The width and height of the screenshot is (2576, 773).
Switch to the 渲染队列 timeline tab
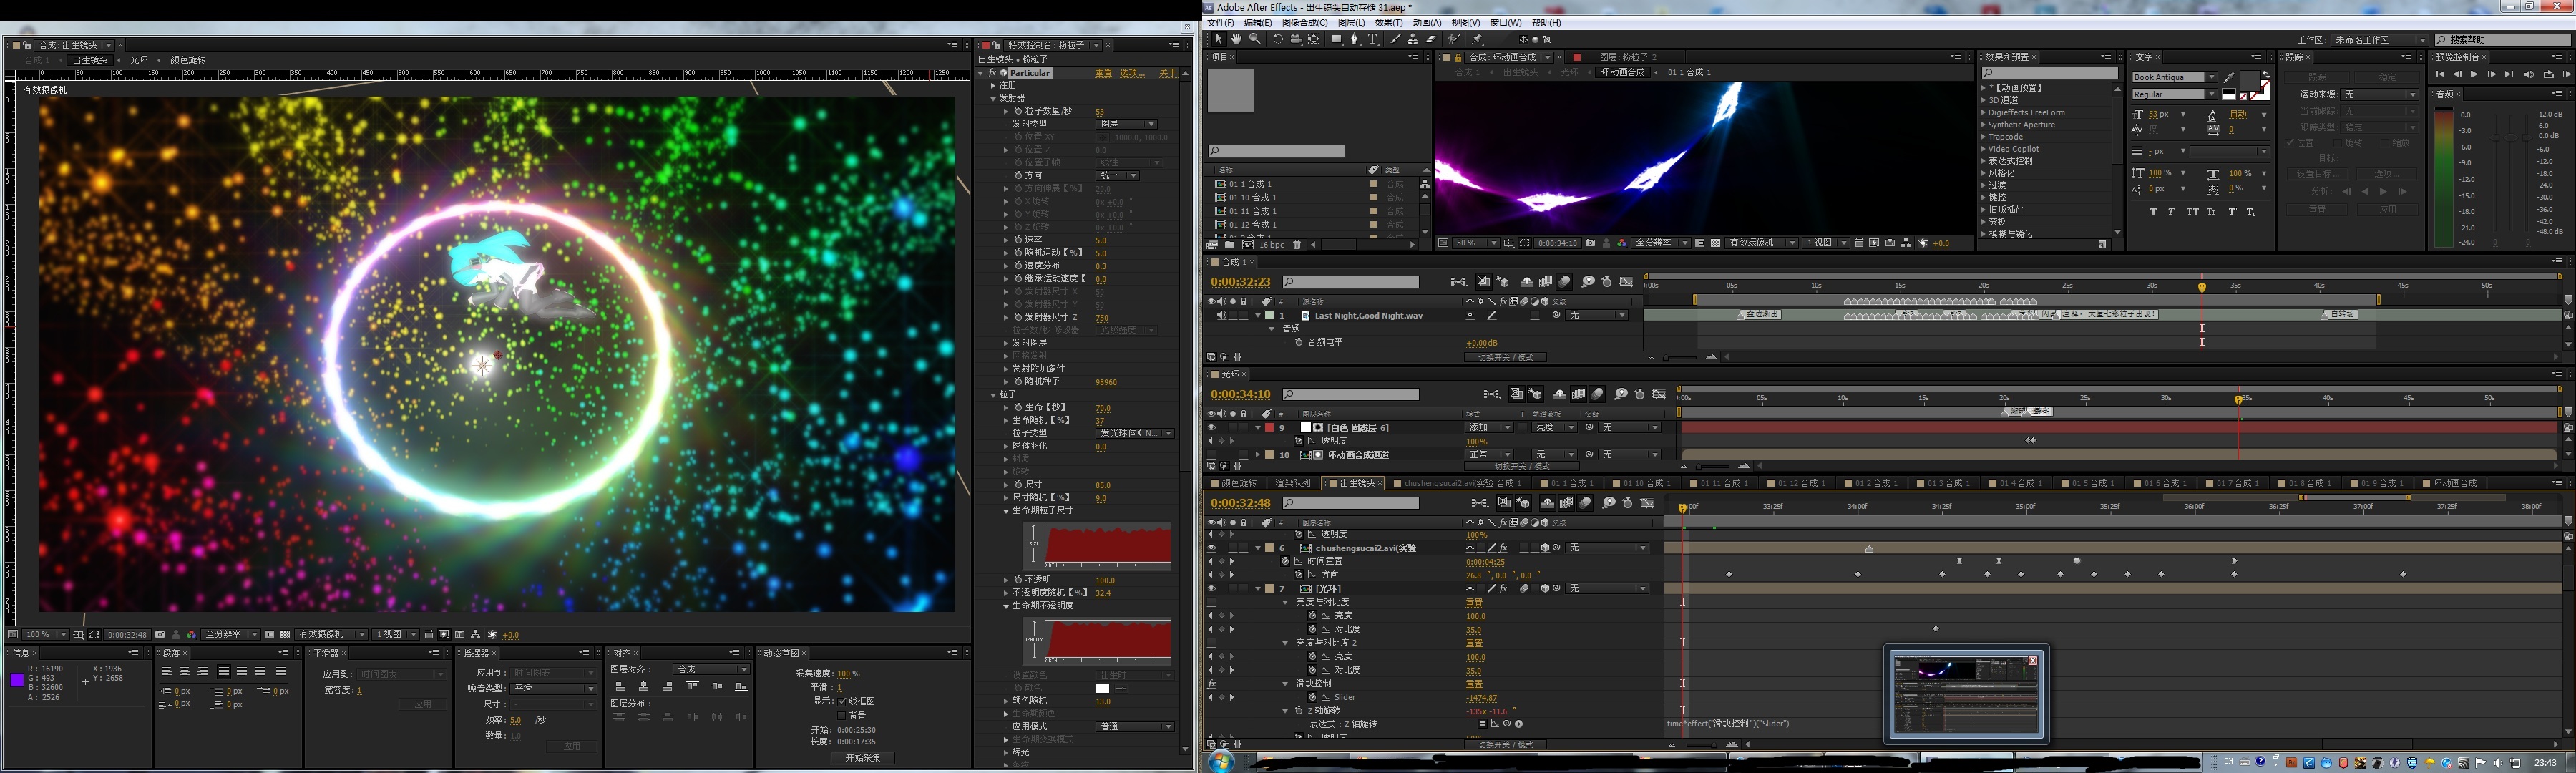pos(1293,483)
